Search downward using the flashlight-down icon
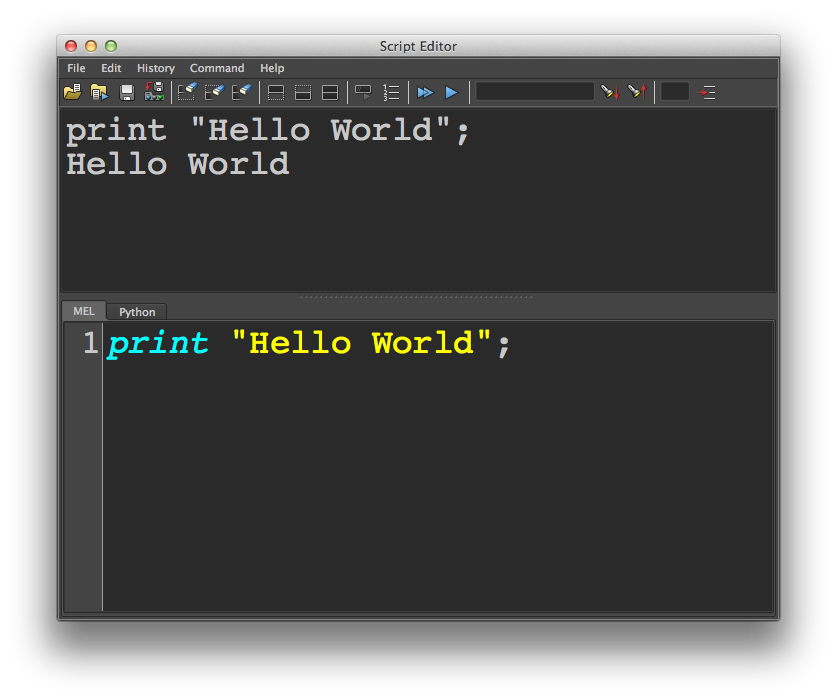This screenshot has width=837, height=700. click(x=609, y=92)
